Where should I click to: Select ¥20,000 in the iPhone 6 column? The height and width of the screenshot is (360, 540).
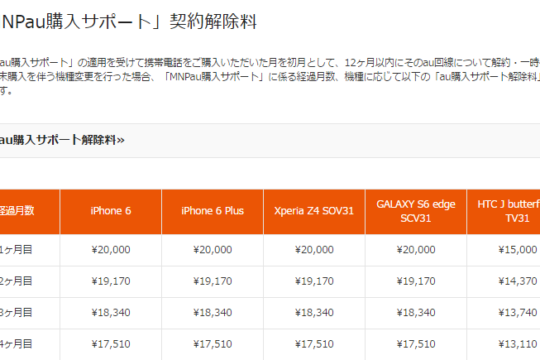111,250
